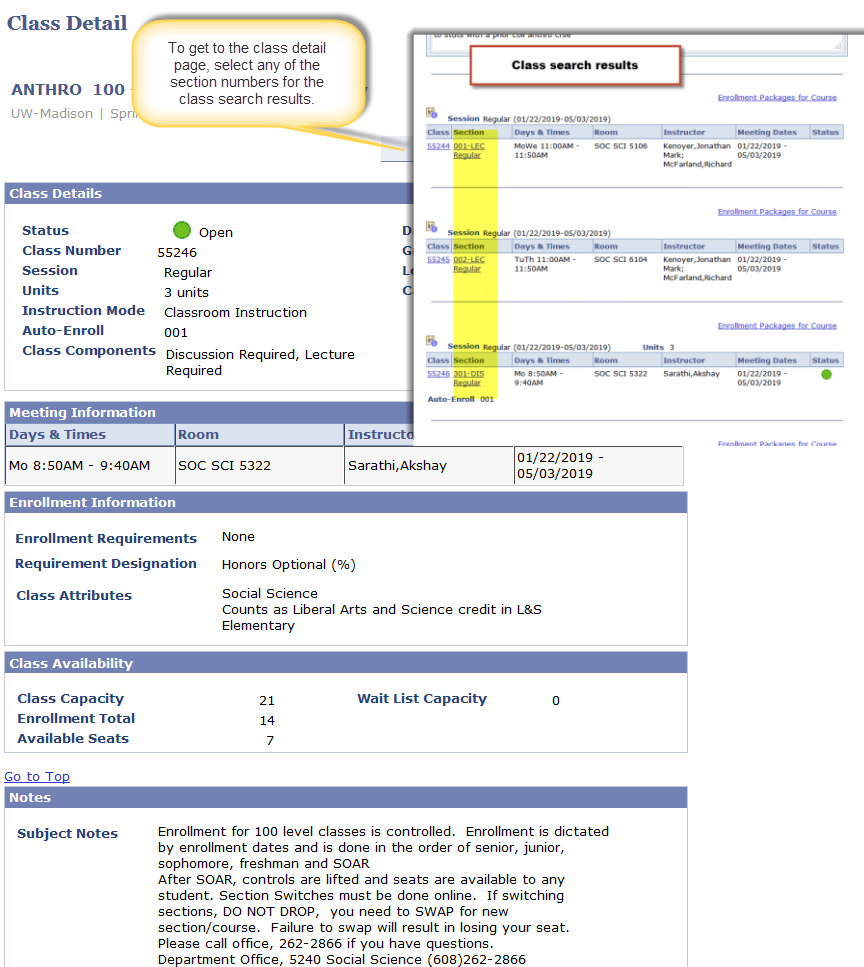Click the Class Number value 55246
864x967 pixels.
177,253
